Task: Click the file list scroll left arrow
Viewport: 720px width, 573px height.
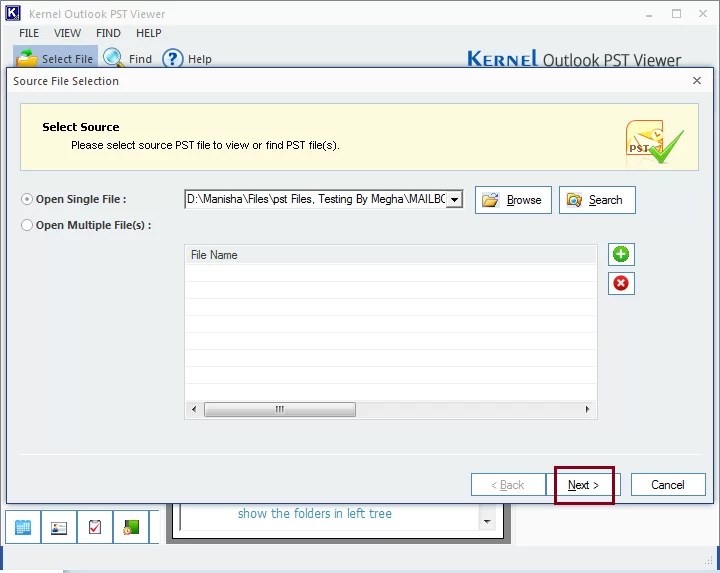Action: point(194,409)
